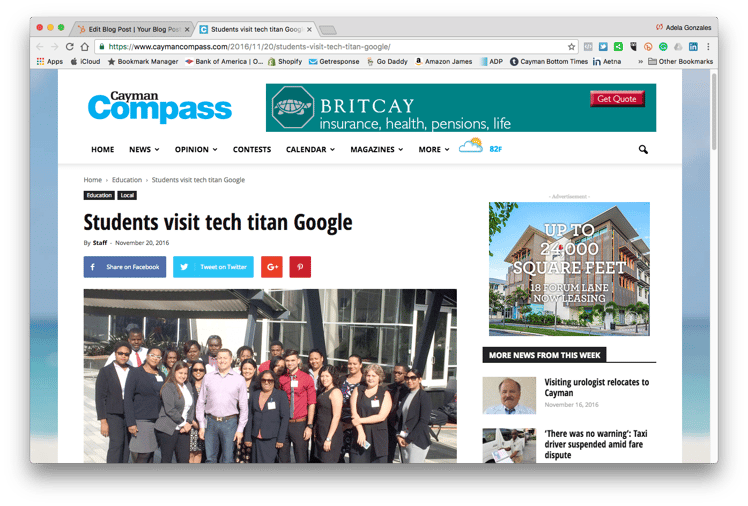The height and width of the screenshot is (506, 748).
Task: Click the address bar URL field
Action: pyautogui.click(x=334, y=47)
